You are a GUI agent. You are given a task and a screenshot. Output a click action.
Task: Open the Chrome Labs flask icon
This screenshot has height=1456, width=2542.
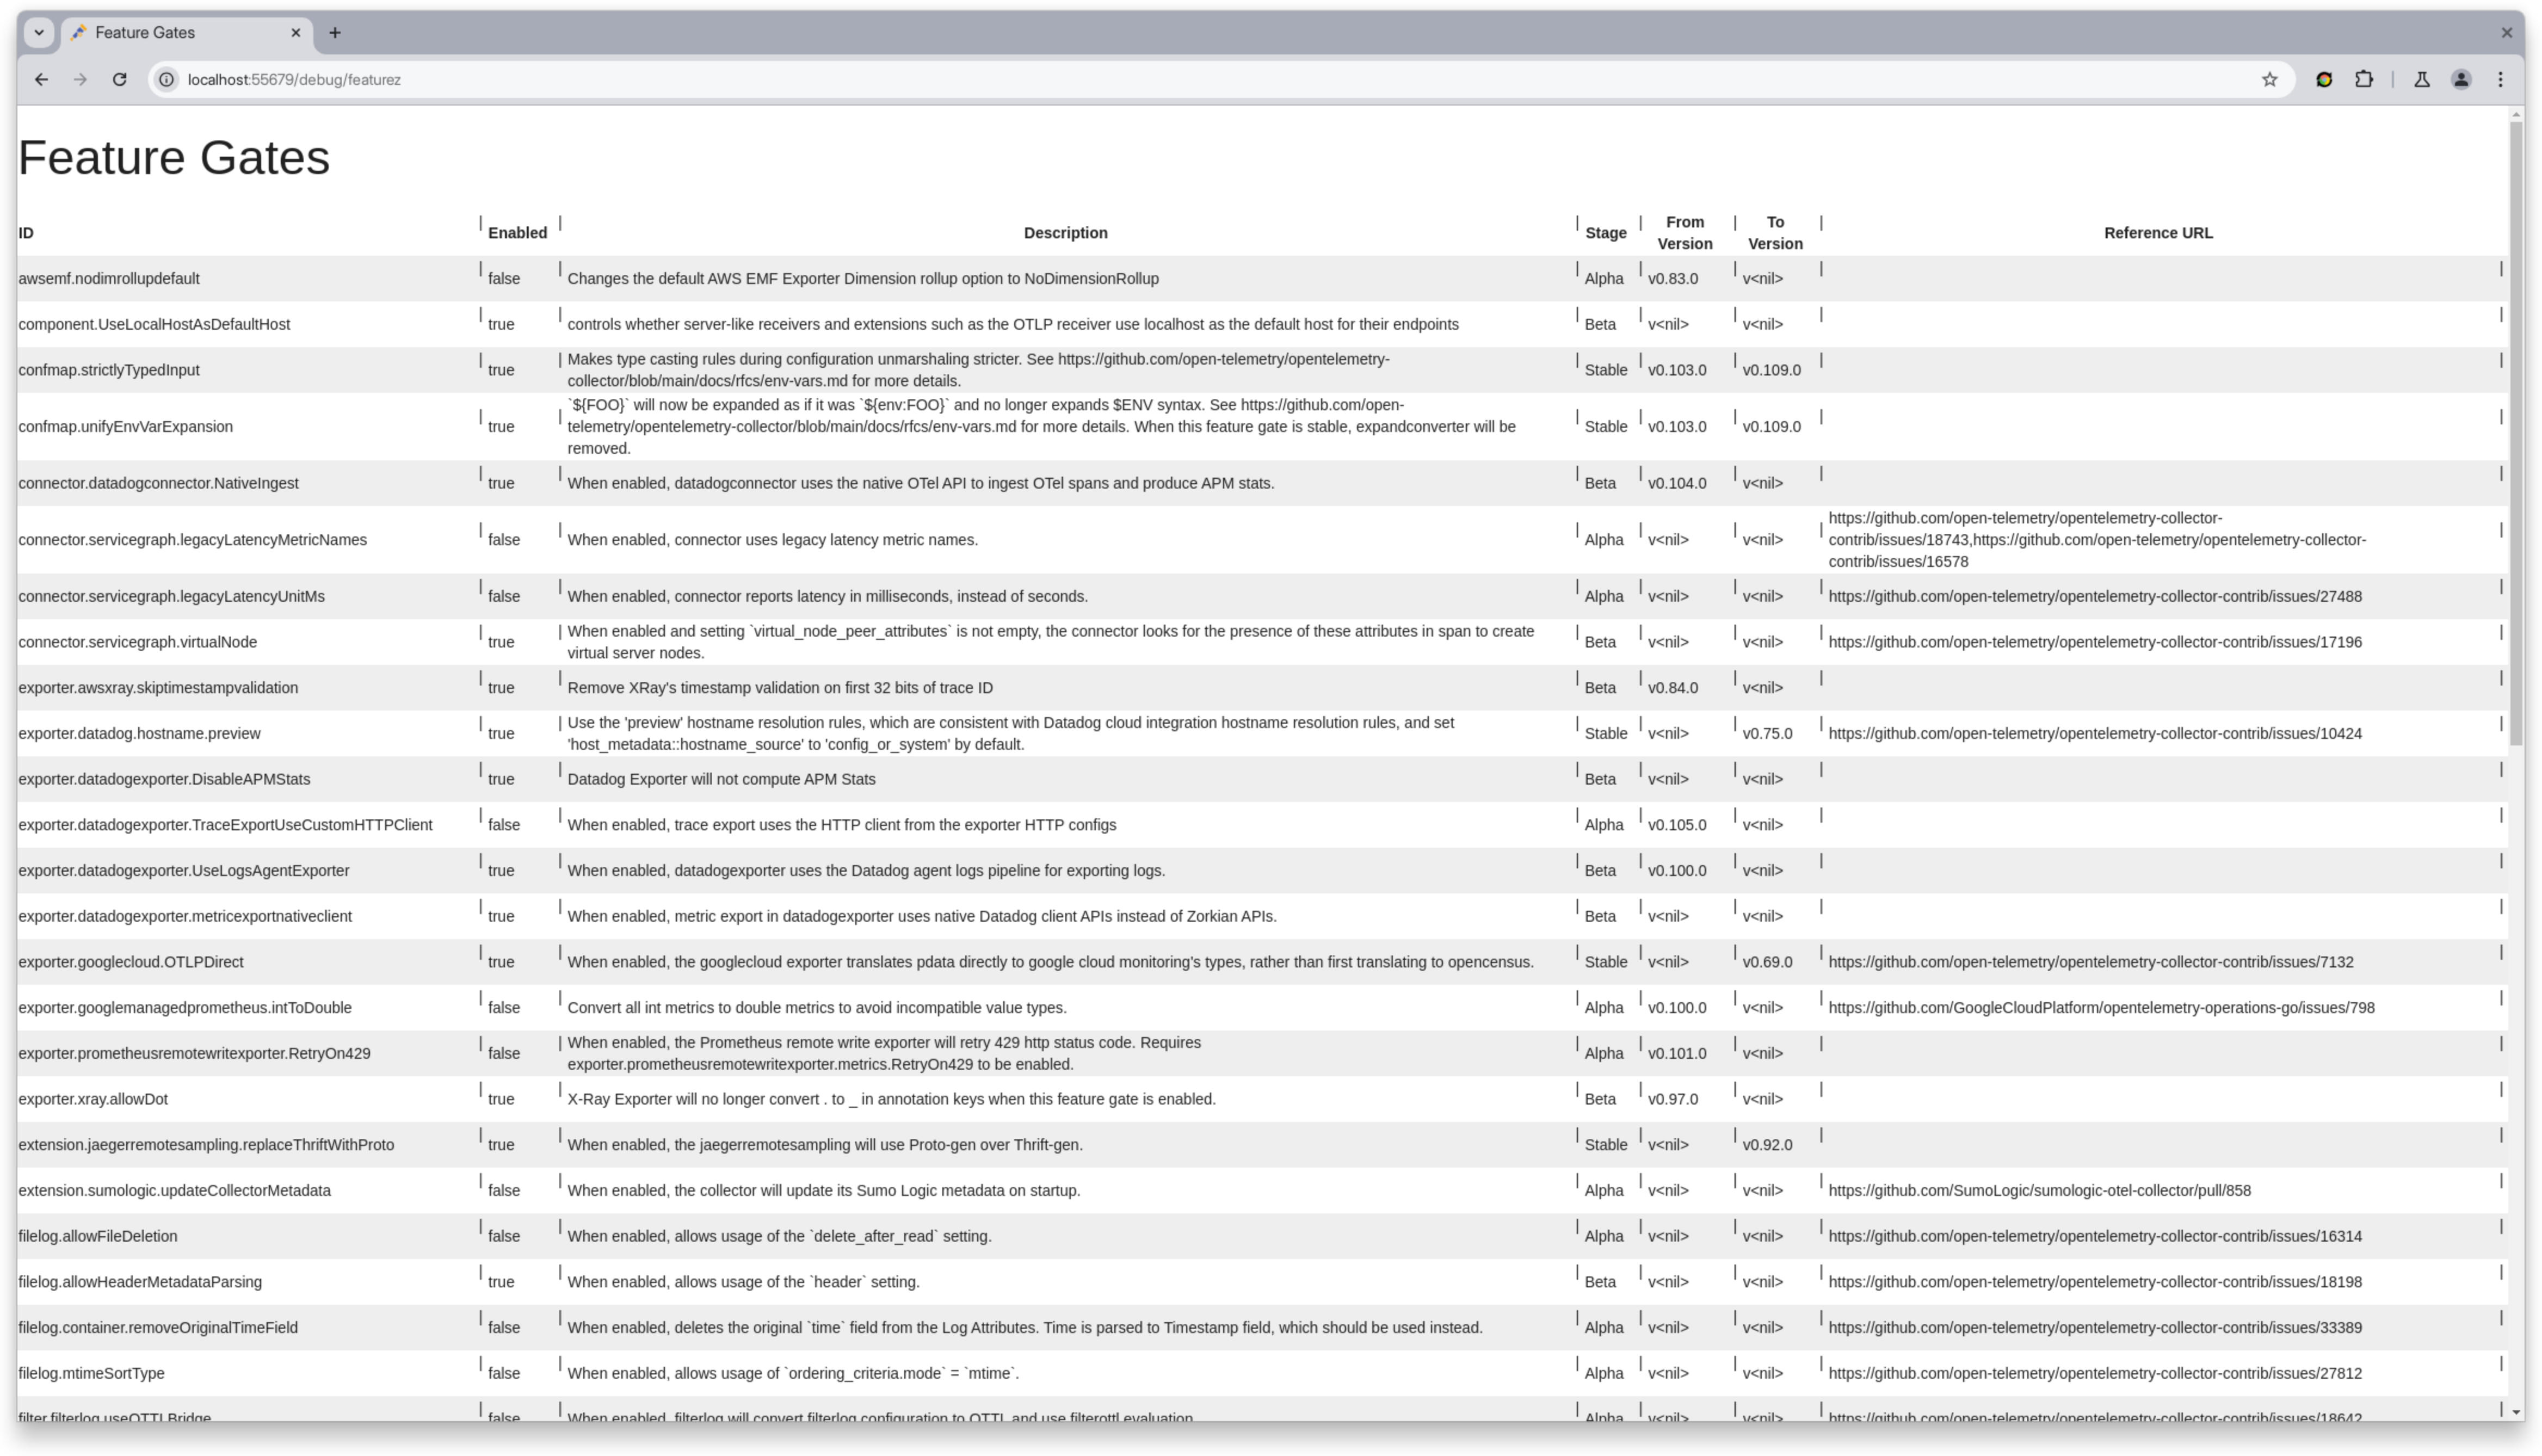[x=2421, y=80]
